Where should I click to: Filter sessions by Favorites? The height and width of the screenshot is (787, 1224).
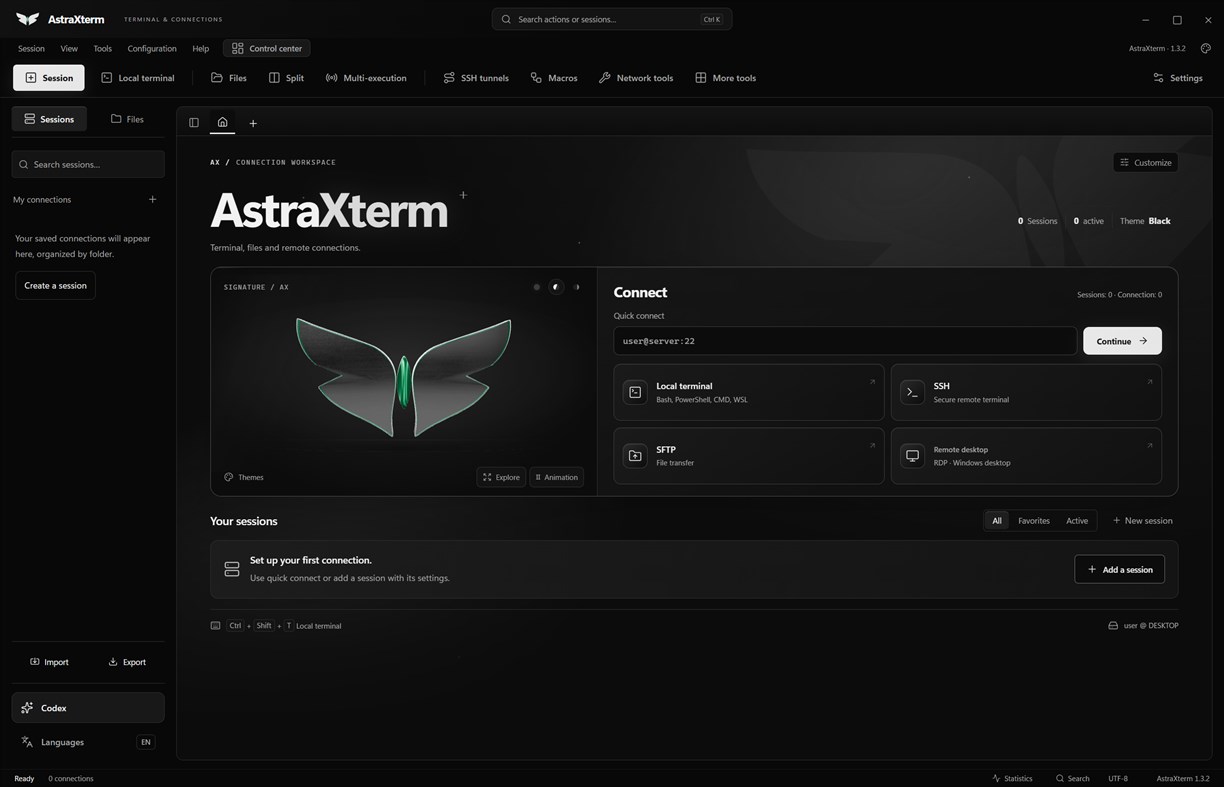[x=1034, y=521]
